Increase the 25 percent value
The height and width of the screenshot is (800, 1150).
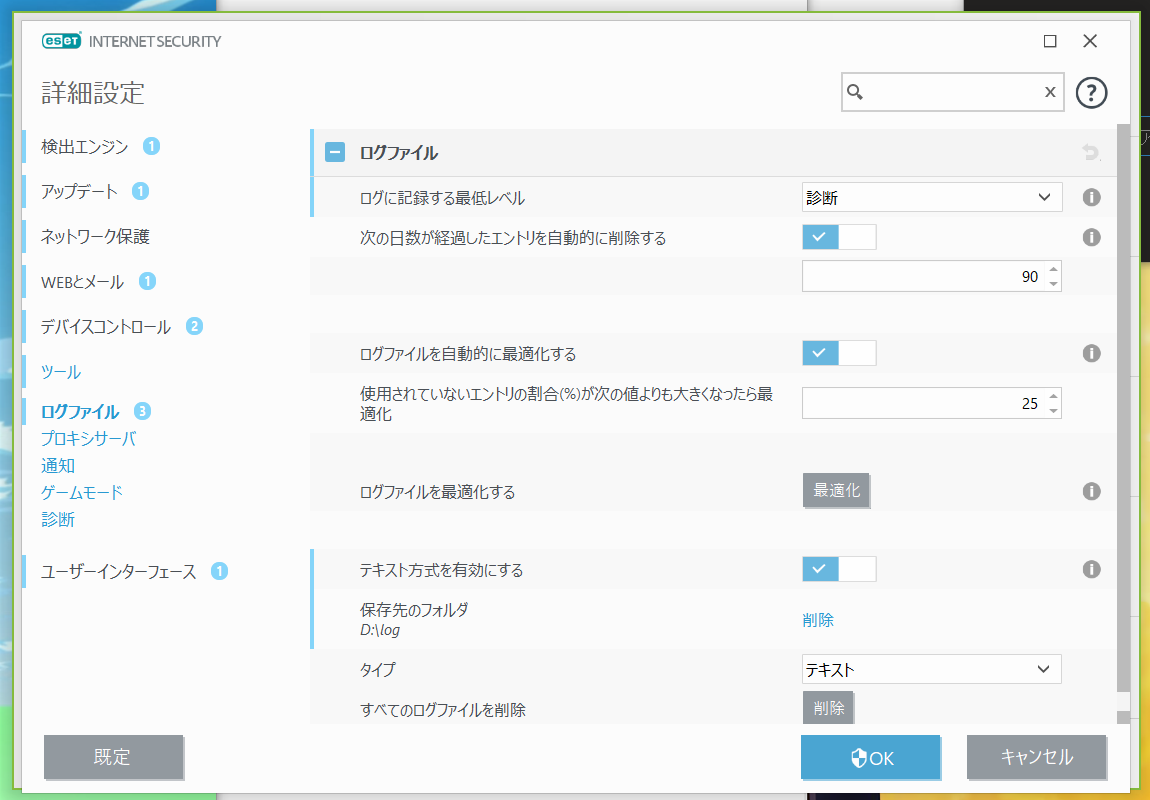point(1053,396)
